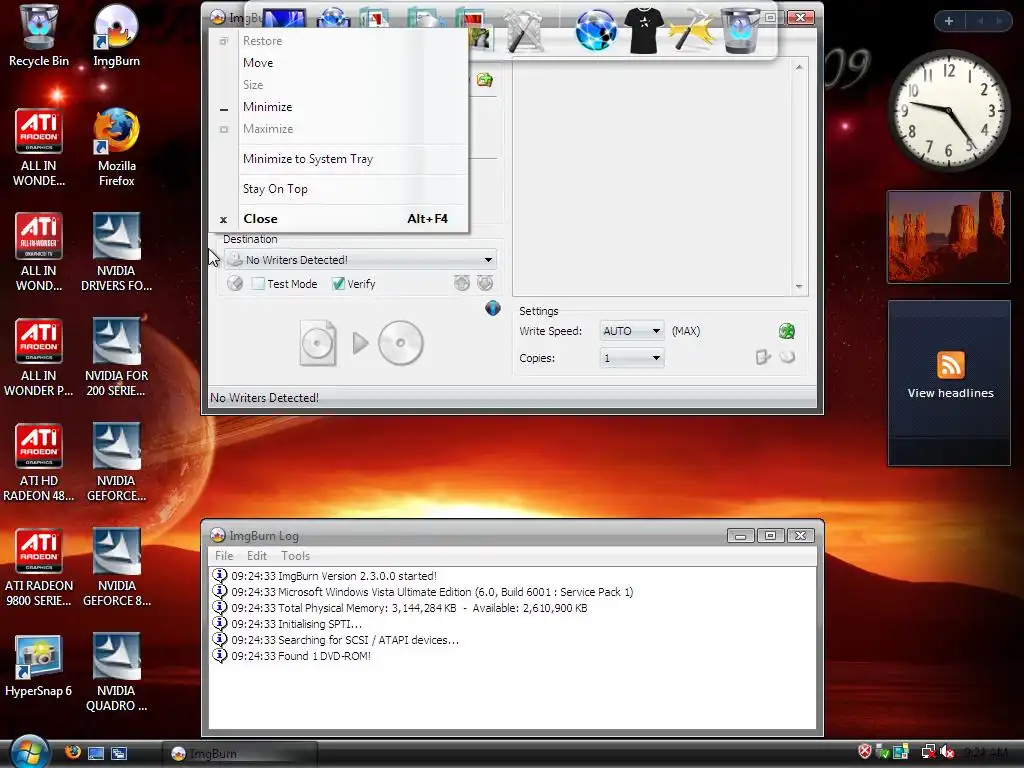Select Stay On Top menu entry
Viewport: 1024px width, 768px height.
pos(338,189)
